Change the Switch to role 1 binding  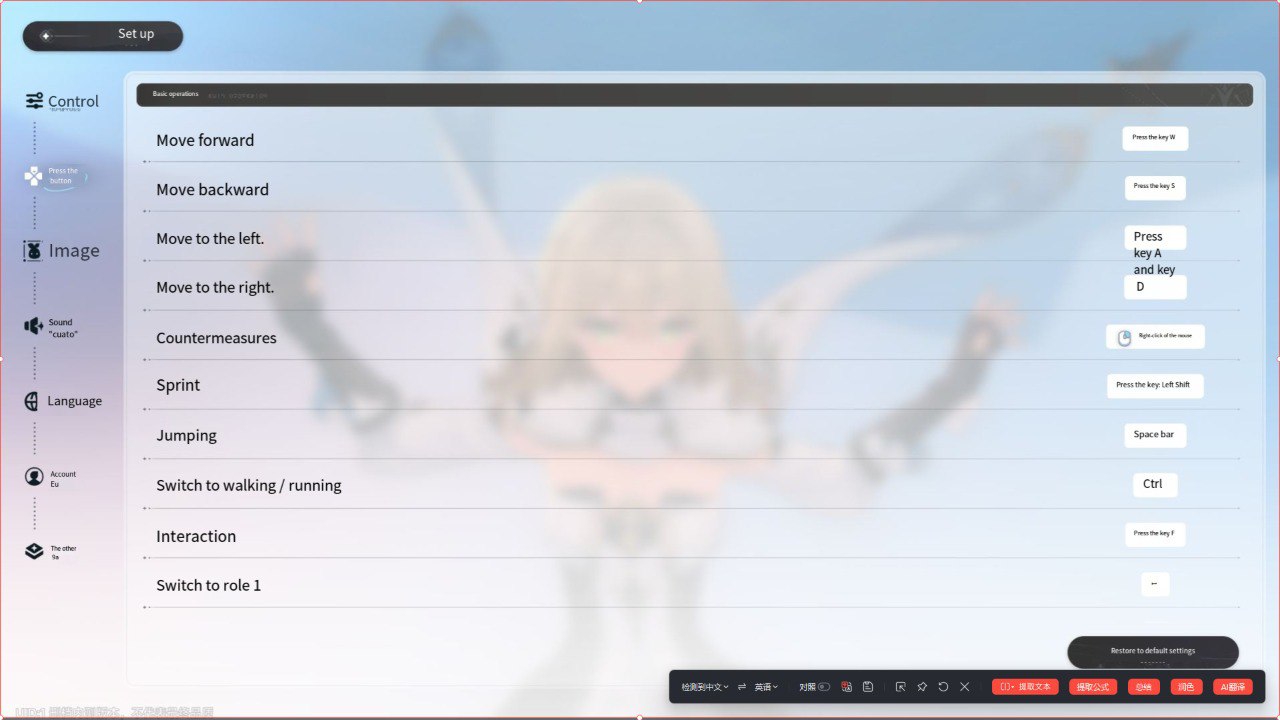click(x=1155, y=584)
